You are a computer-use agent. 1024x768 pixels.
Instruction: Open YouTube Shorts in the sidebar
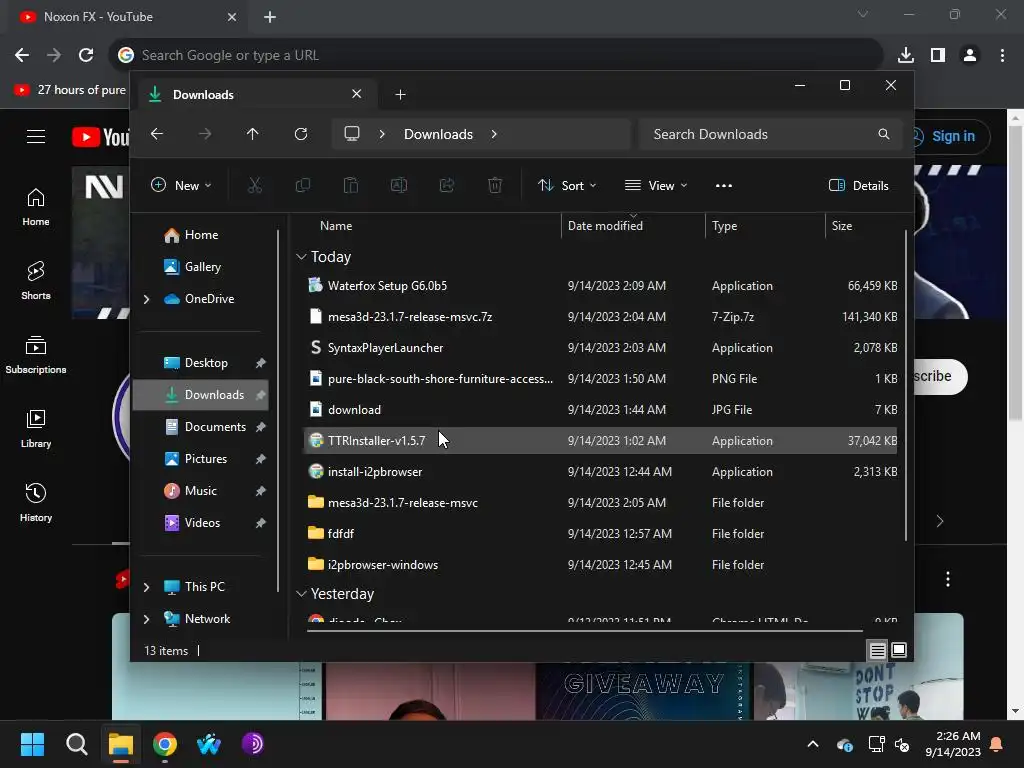(36, 280)
